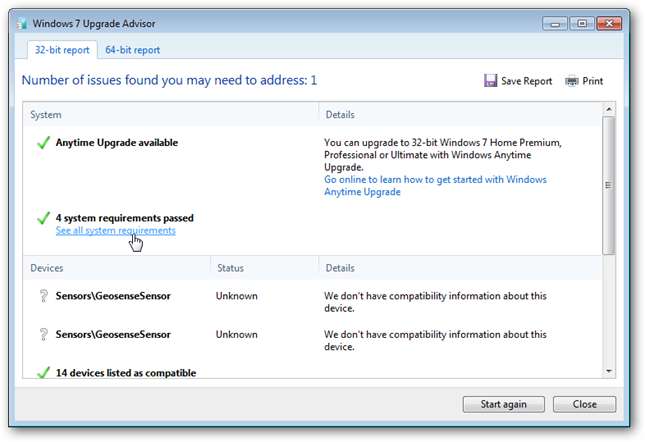Click the scrollbar up arrow
Screen dimensions: 645x442
pos(609,109)
